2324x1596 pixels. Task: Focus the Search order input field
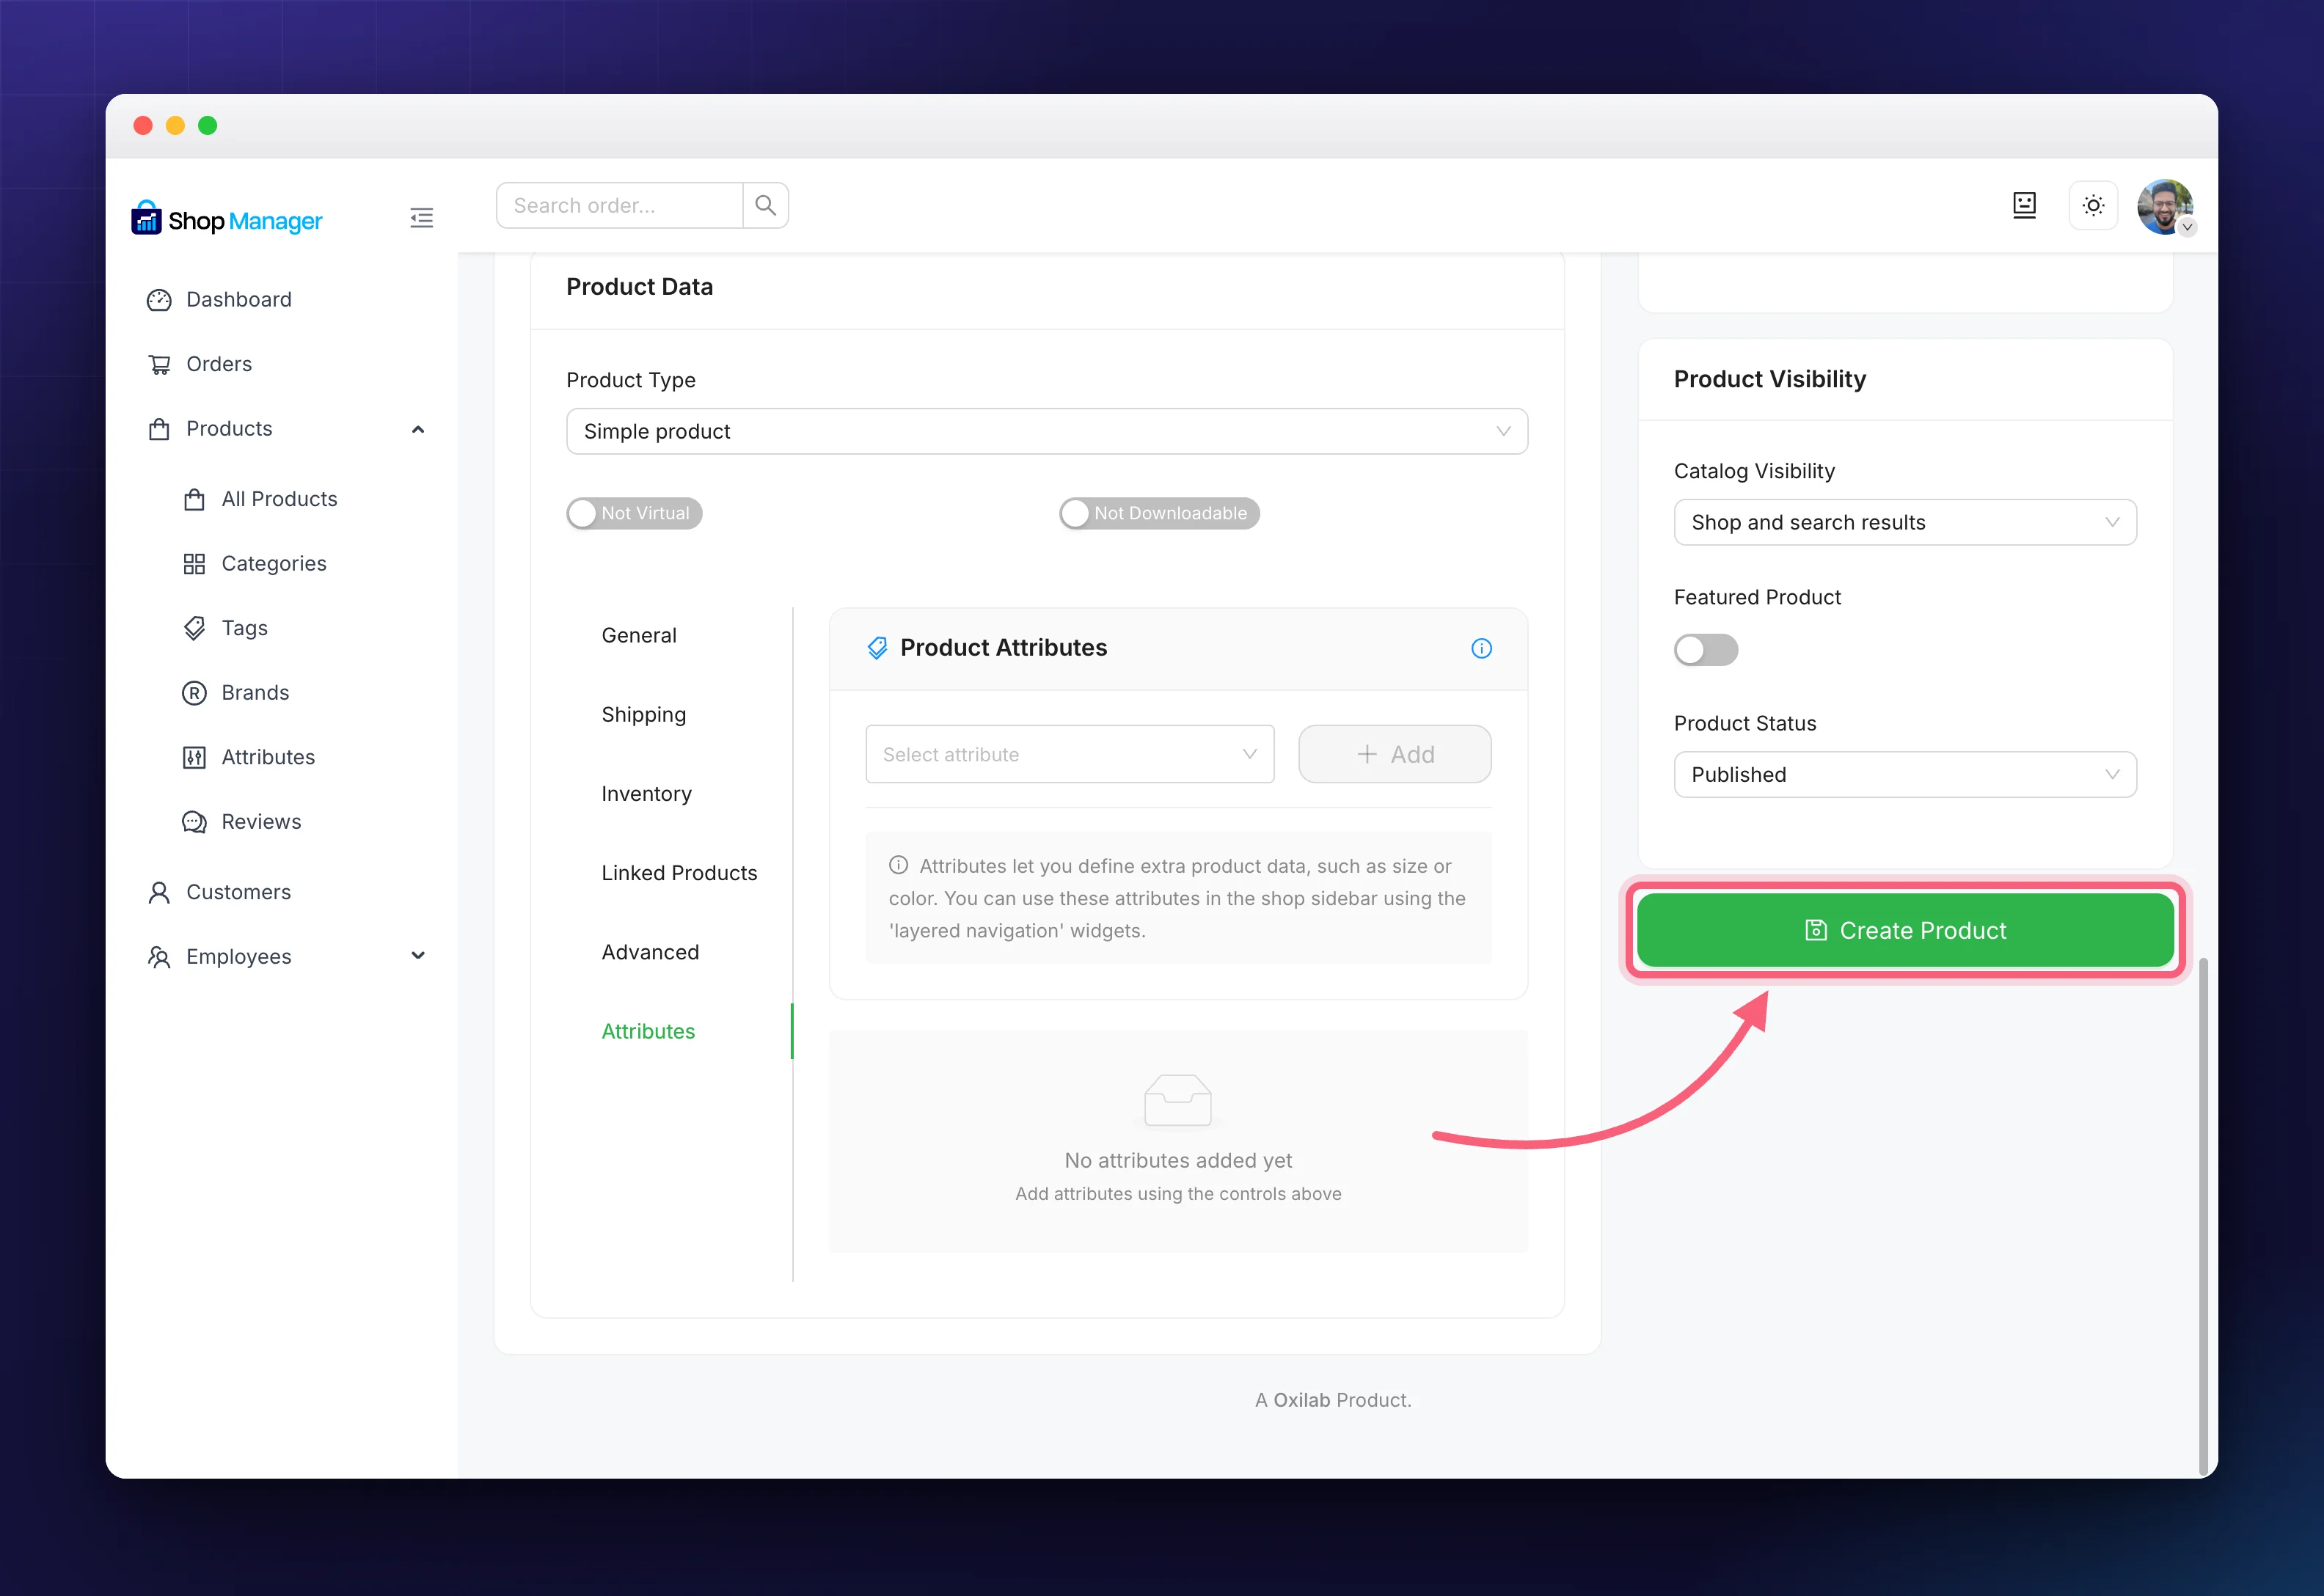tap(619, 206)
